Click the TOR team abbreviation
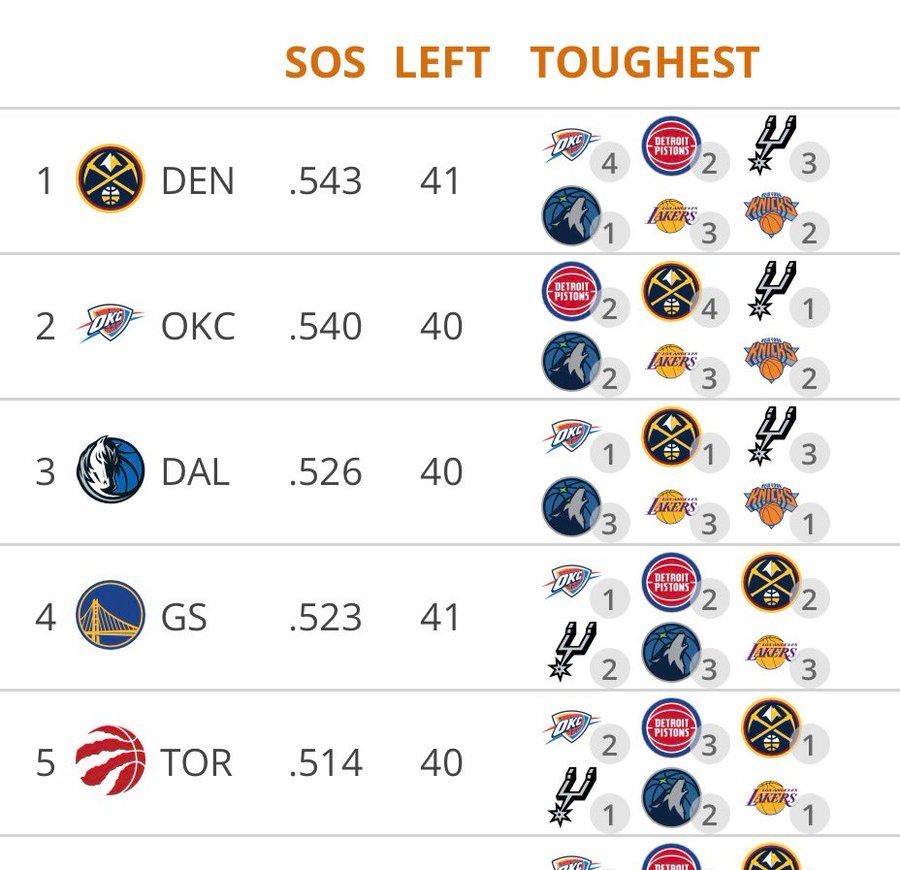This screenshot has width=900, height=870. pyautogui.click(x=196, y=763)
